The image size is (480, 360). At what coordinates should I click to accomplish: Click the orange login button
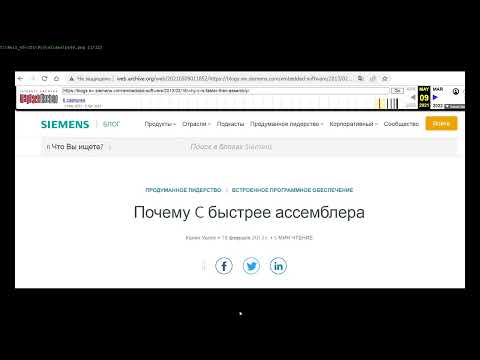pos(441,124)
